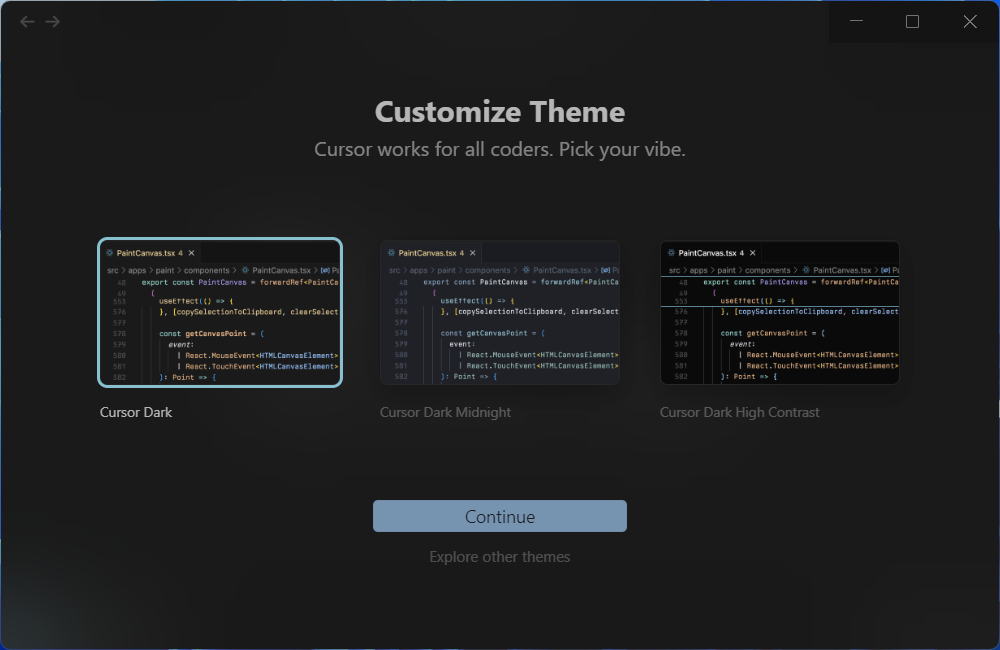1000x650 pixels.
Task: Maximize the Cursor setup window
Action: 913,22
